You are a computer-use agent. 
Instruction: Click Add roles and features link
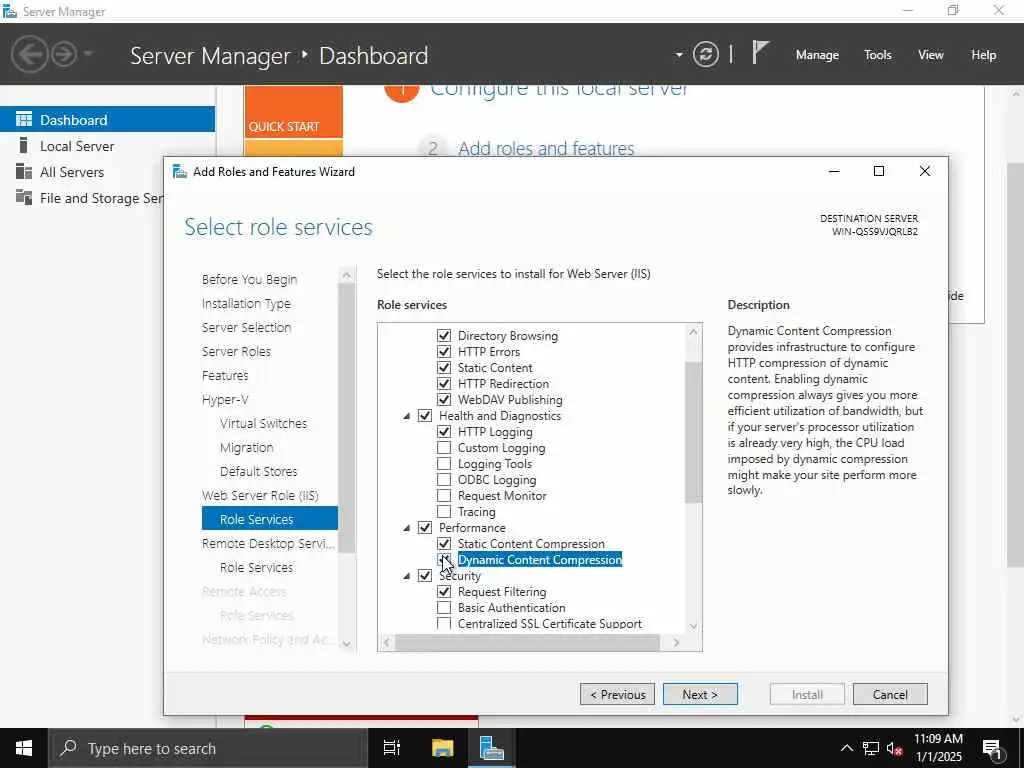point(546,148)
